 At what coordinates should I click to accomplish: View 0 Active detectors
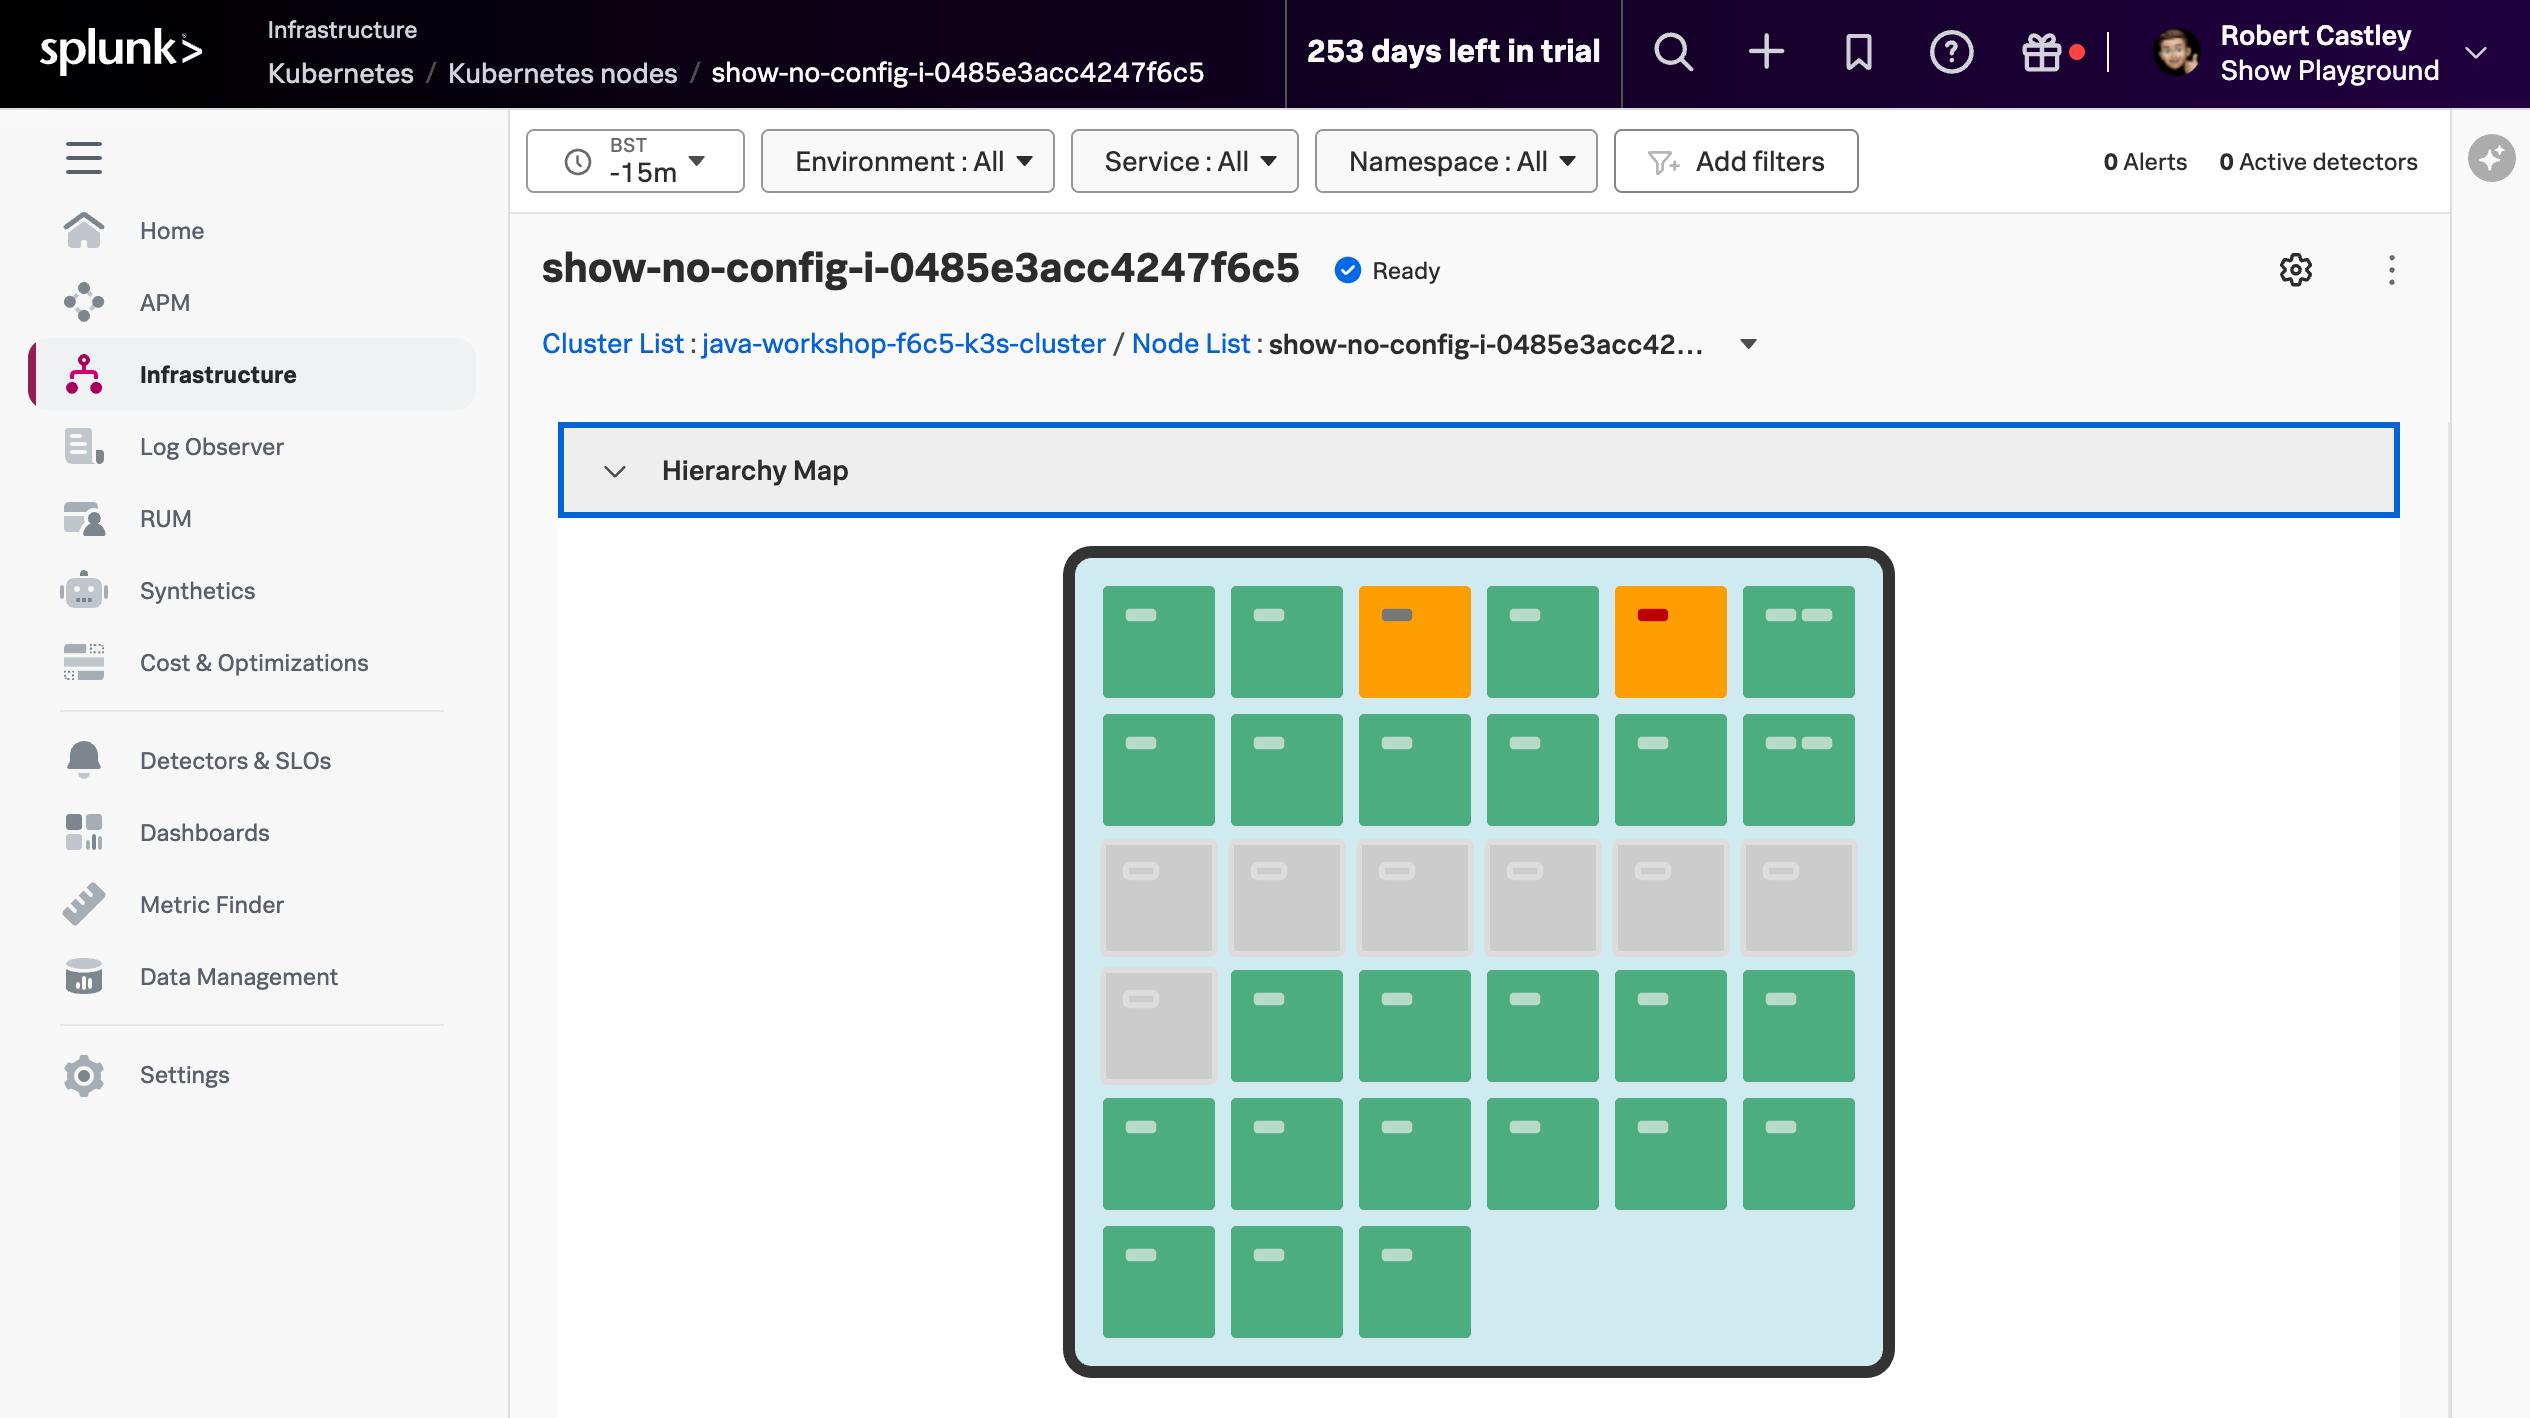pyautogui.click(x=2318, y=162)
